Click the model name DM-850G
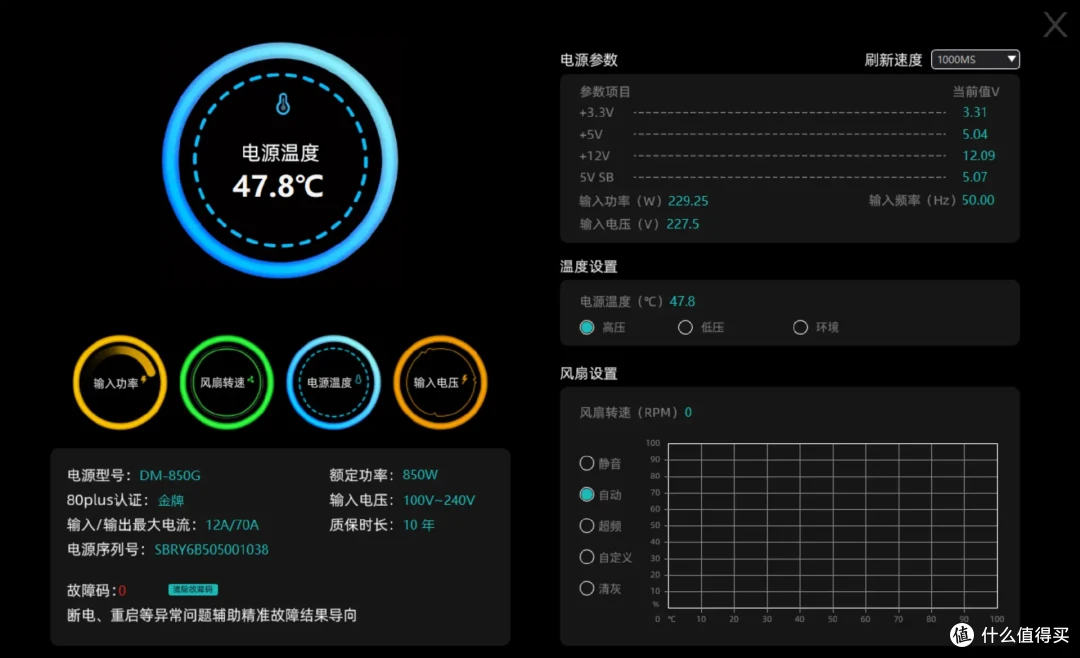 (x=170, y=475)
